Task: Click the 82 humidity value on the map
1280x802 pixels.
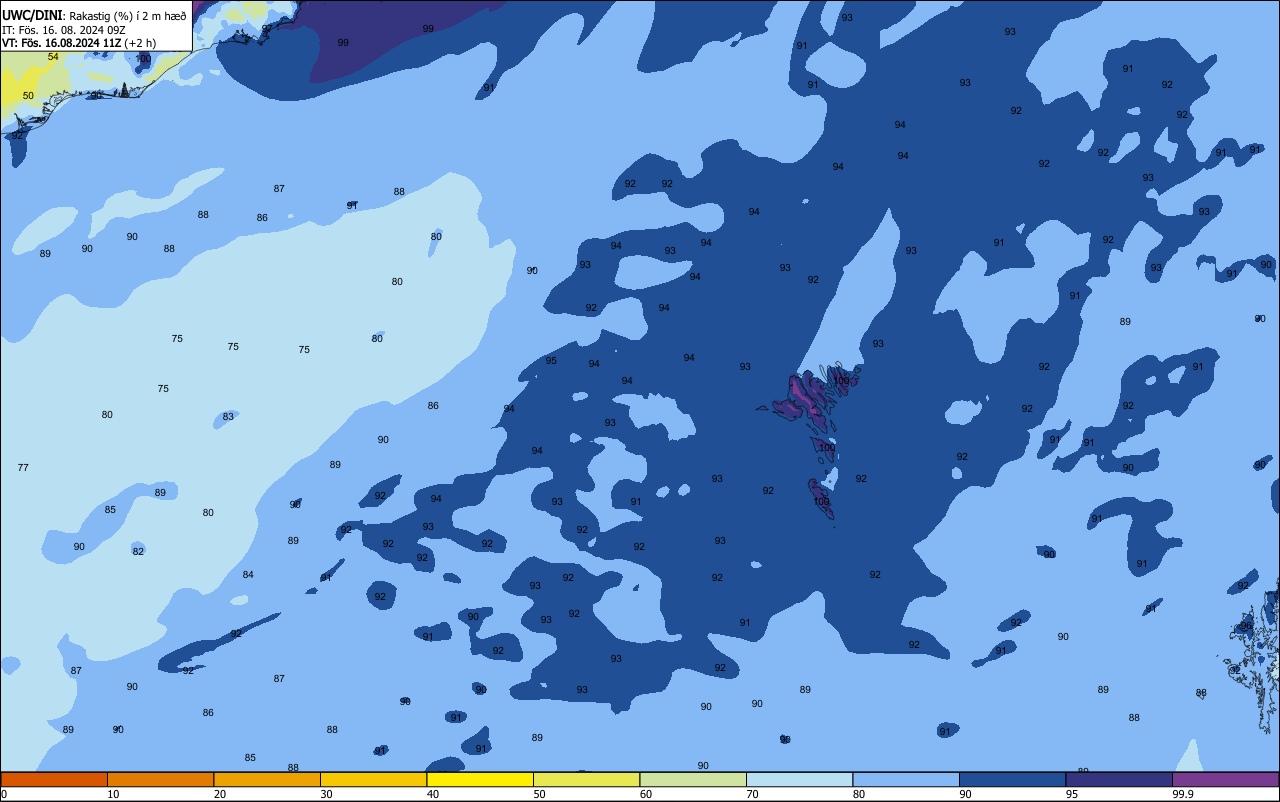Action: click(138, 551)
